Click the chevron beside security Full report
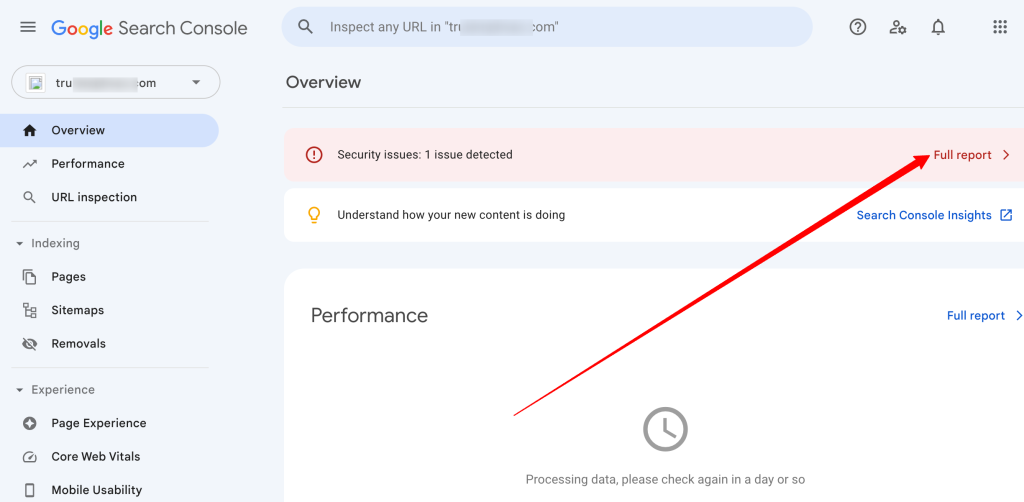This screenshot has width=1024, height=502. (1006, 155)
